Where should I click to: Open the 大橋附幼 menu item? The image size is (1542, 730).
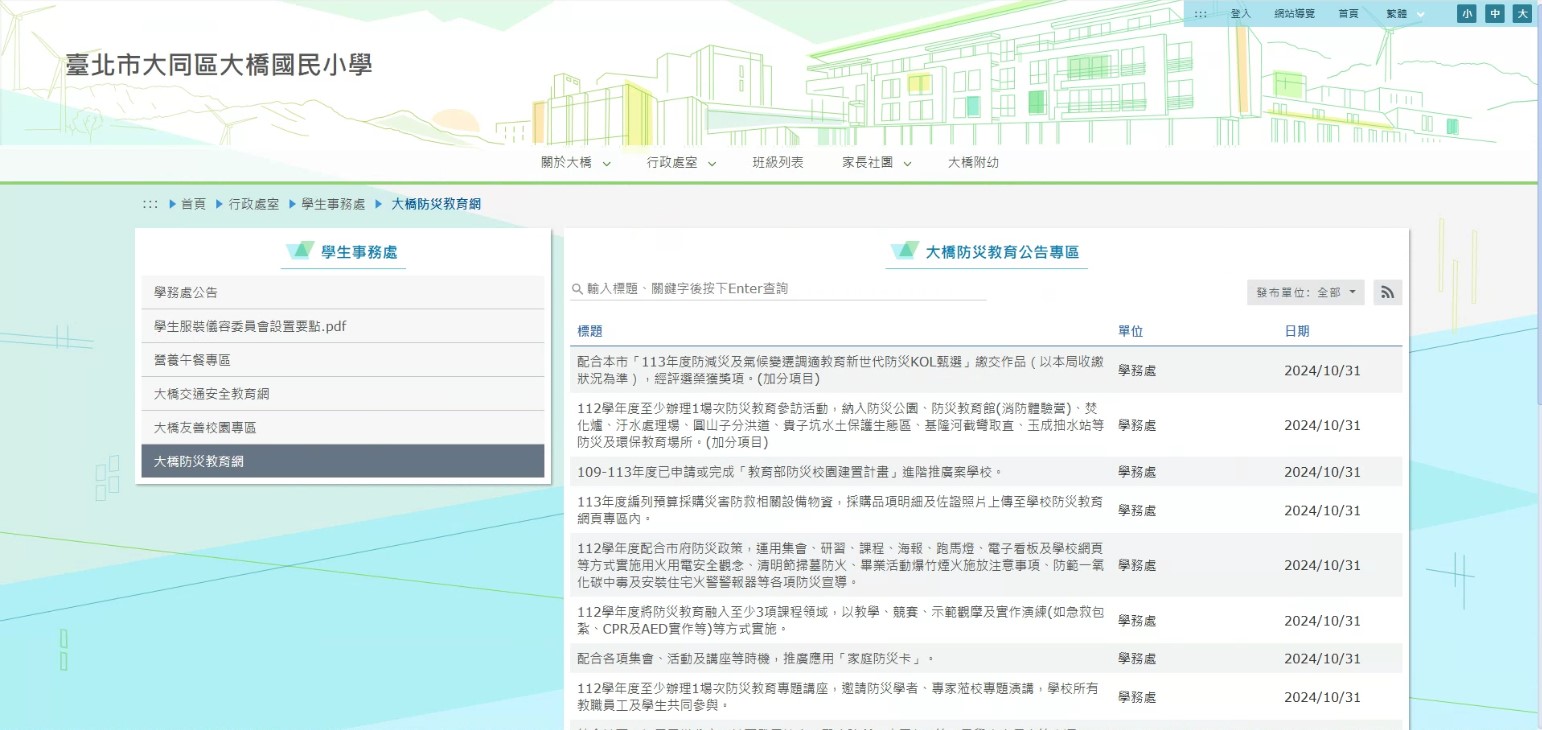click(x=973, y=163)
